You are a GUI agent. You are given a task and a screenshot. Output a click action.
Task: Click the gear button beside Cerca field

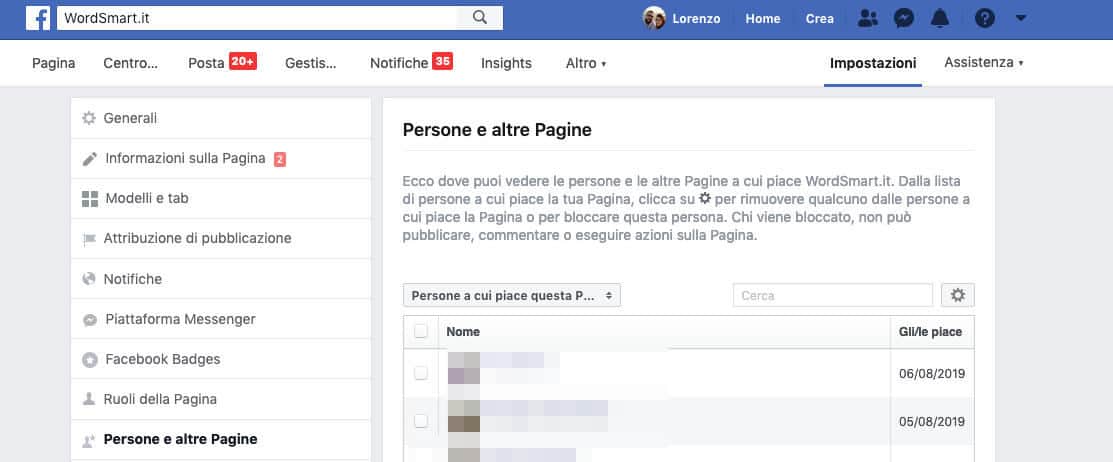tap(957, 295)
